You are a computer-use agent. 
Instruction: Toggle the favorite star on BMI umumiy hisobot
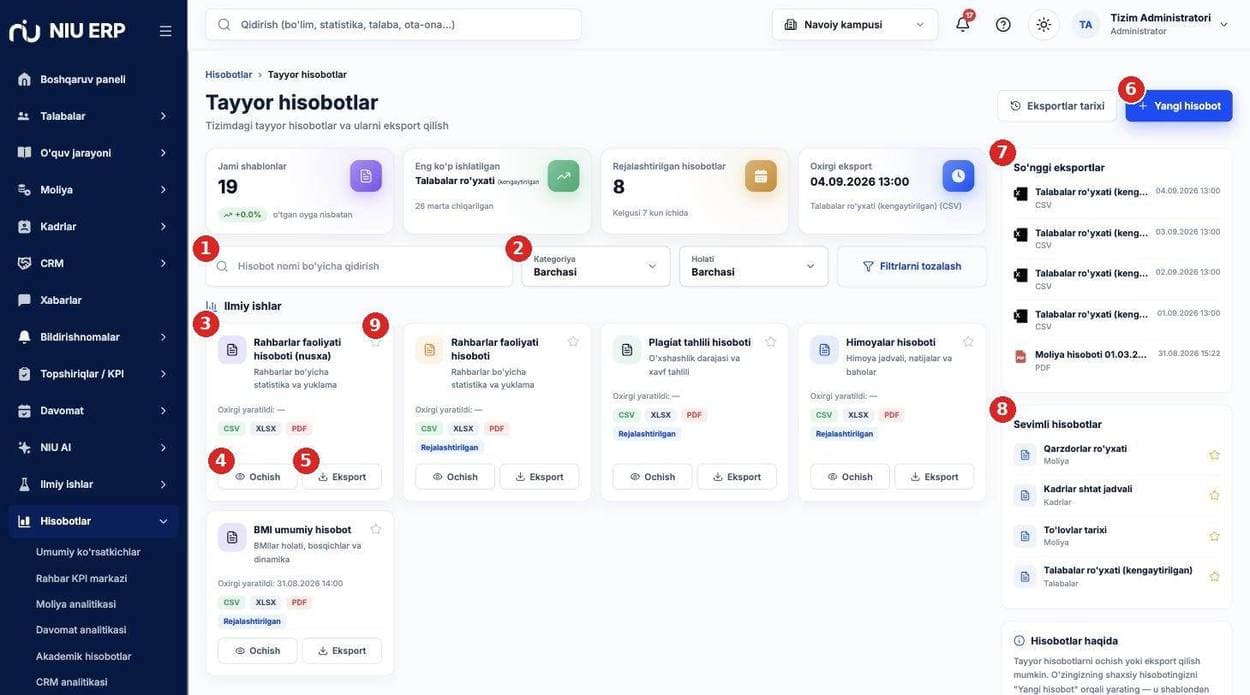point(376,529)
